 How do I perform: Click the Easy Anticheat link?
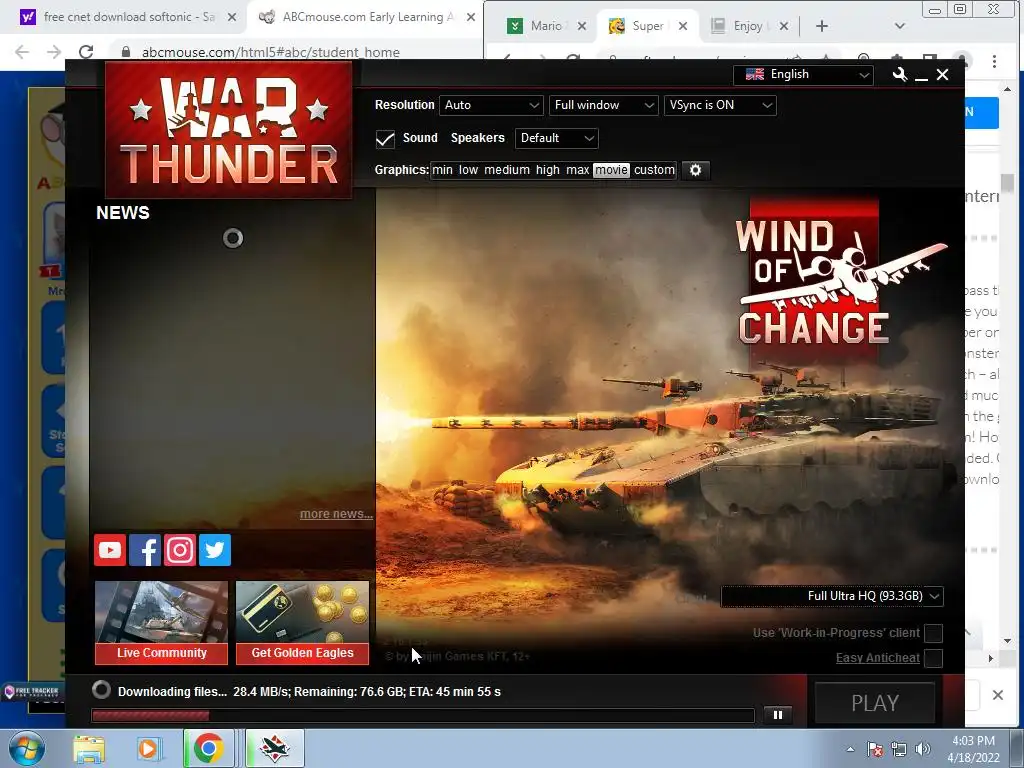878,658
